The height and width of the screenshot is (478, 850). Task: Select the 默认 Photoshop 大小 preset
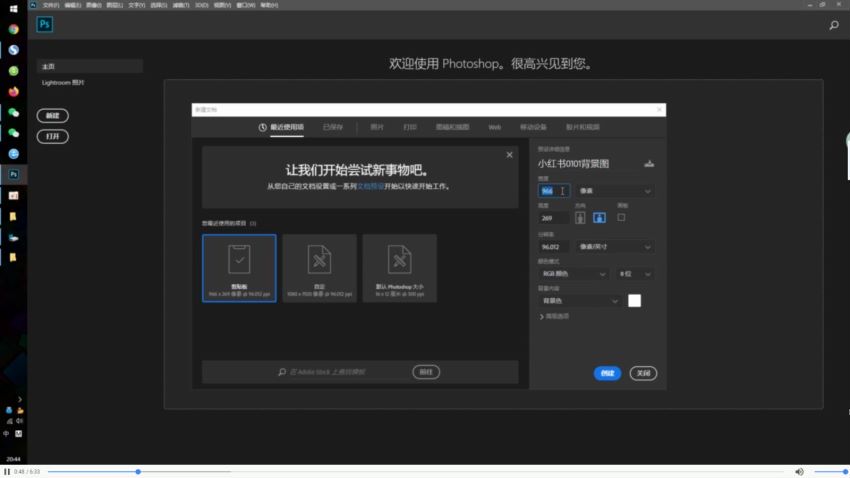(x=400, y=268)
